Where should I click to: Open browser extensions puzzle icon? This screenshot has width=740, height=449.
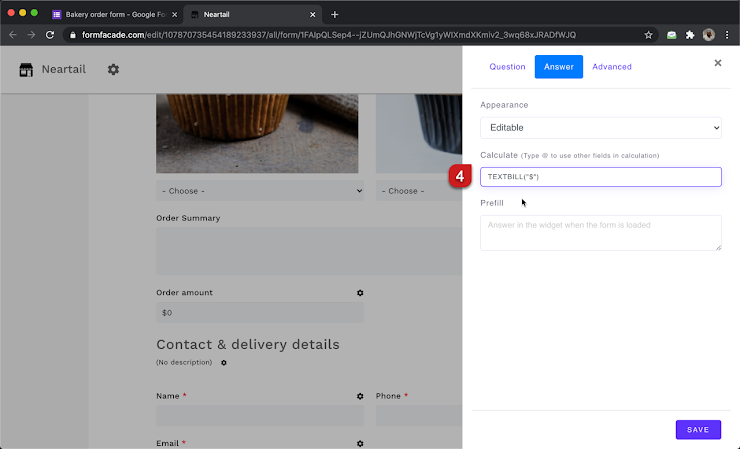point(690,34)
